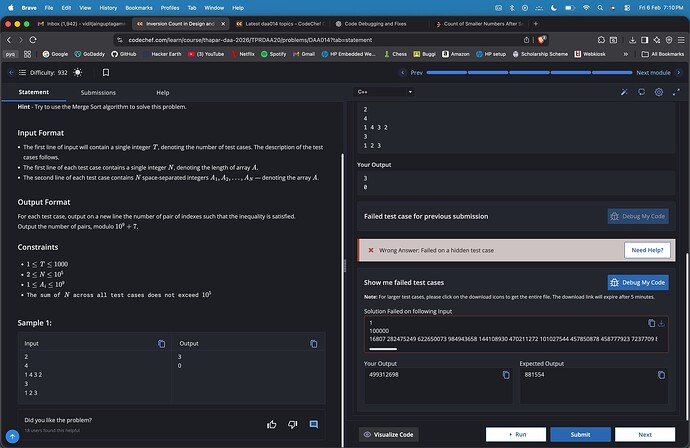This screenshot has height=448, width=690.
Task: Open the Hacker Earth bookmark
Action: tap(162, 54)
